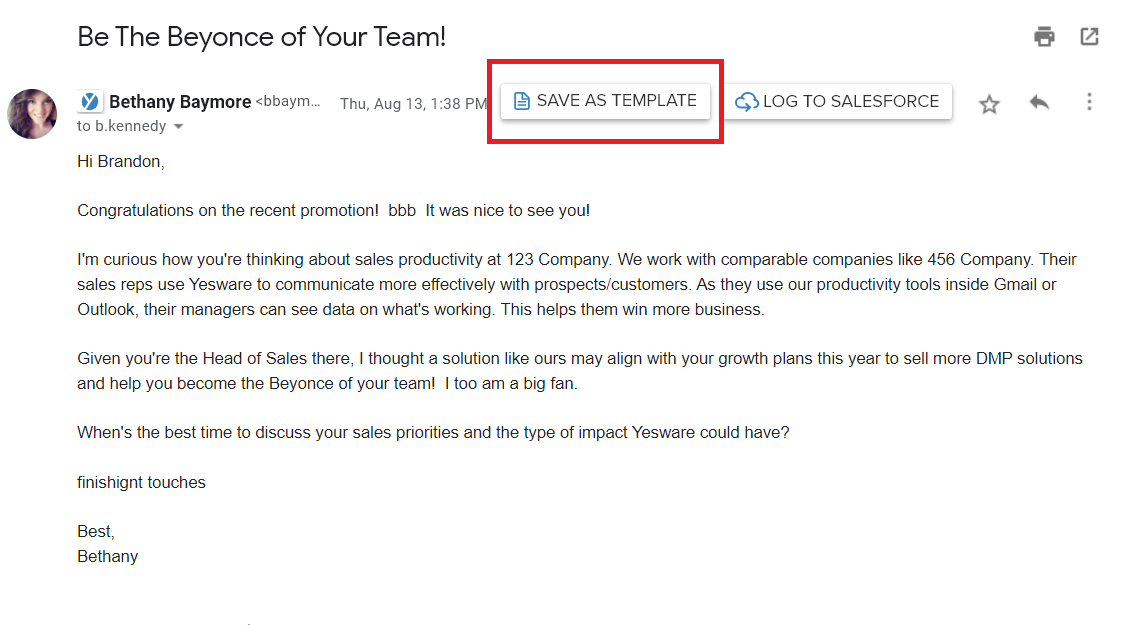
Task: Open the three-dot More options menu
Action: [x=1089, y=102]
